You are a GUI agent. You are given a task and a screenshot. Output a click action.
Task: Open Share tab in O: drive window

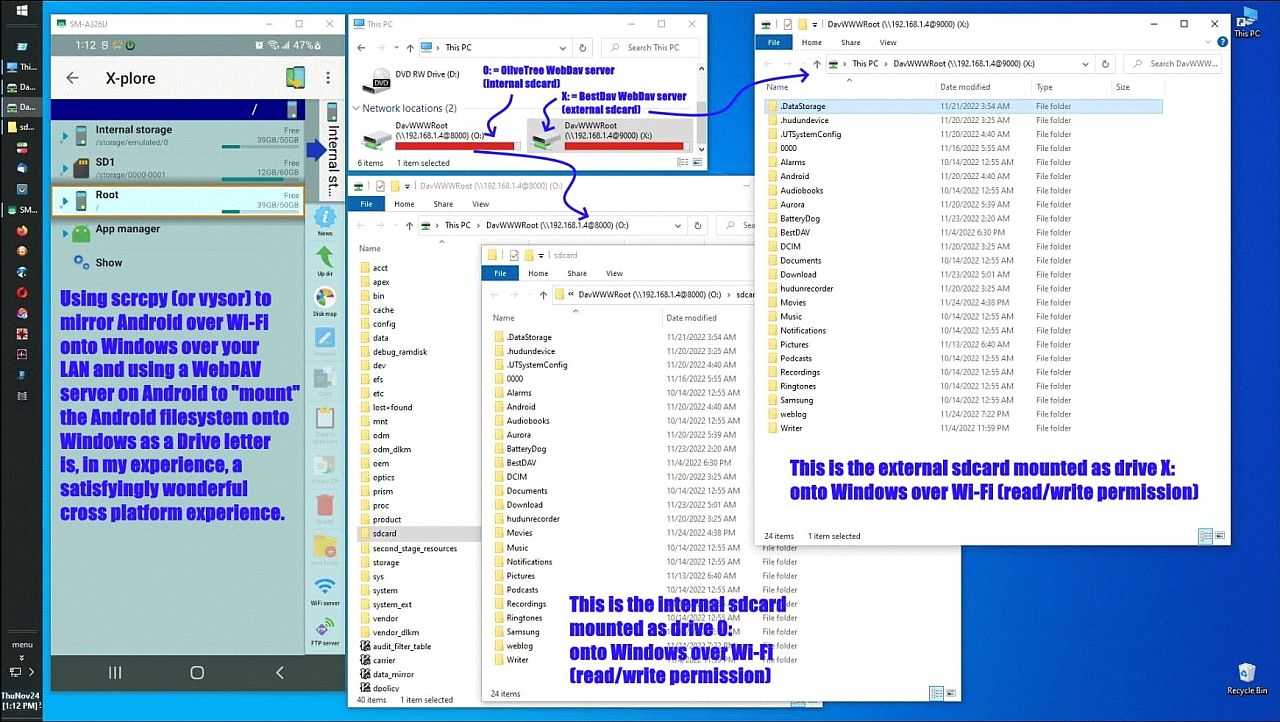[x=442, y=203]
